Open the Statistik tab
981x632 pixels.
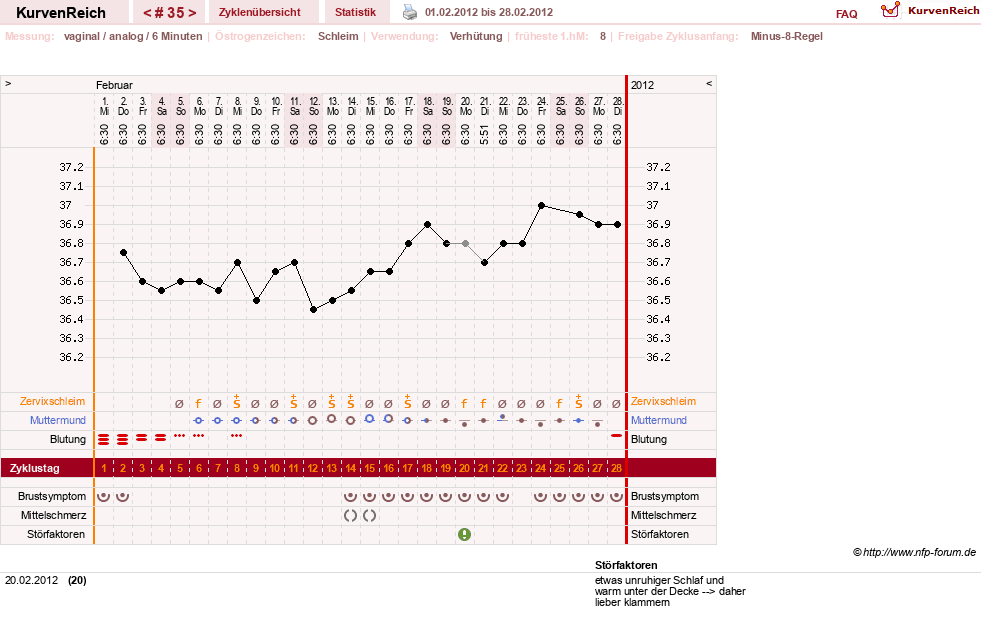pyautogui.click(x=355, y=12)
